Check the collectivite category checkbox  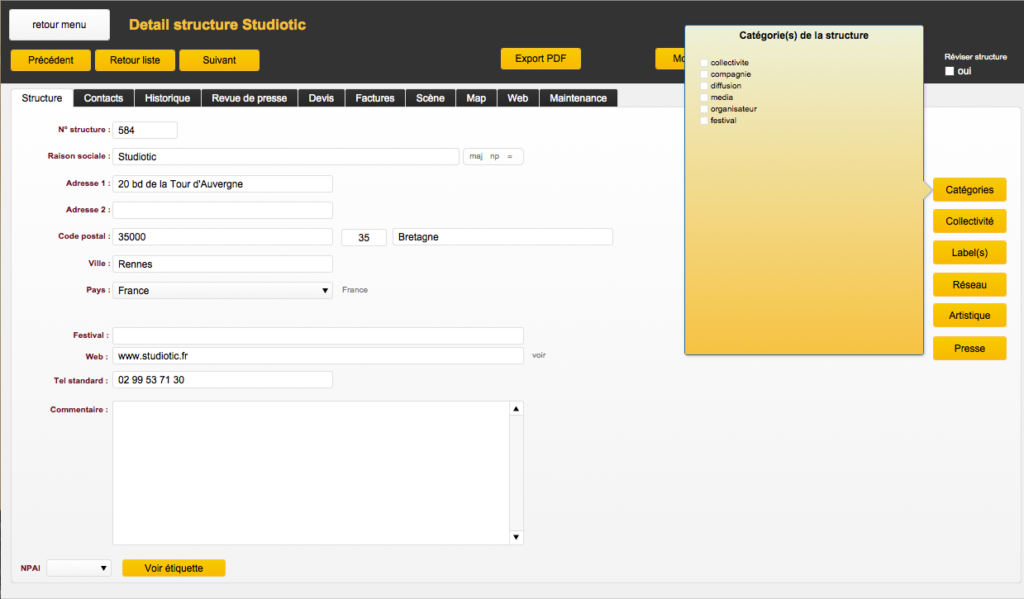point(704,63)
